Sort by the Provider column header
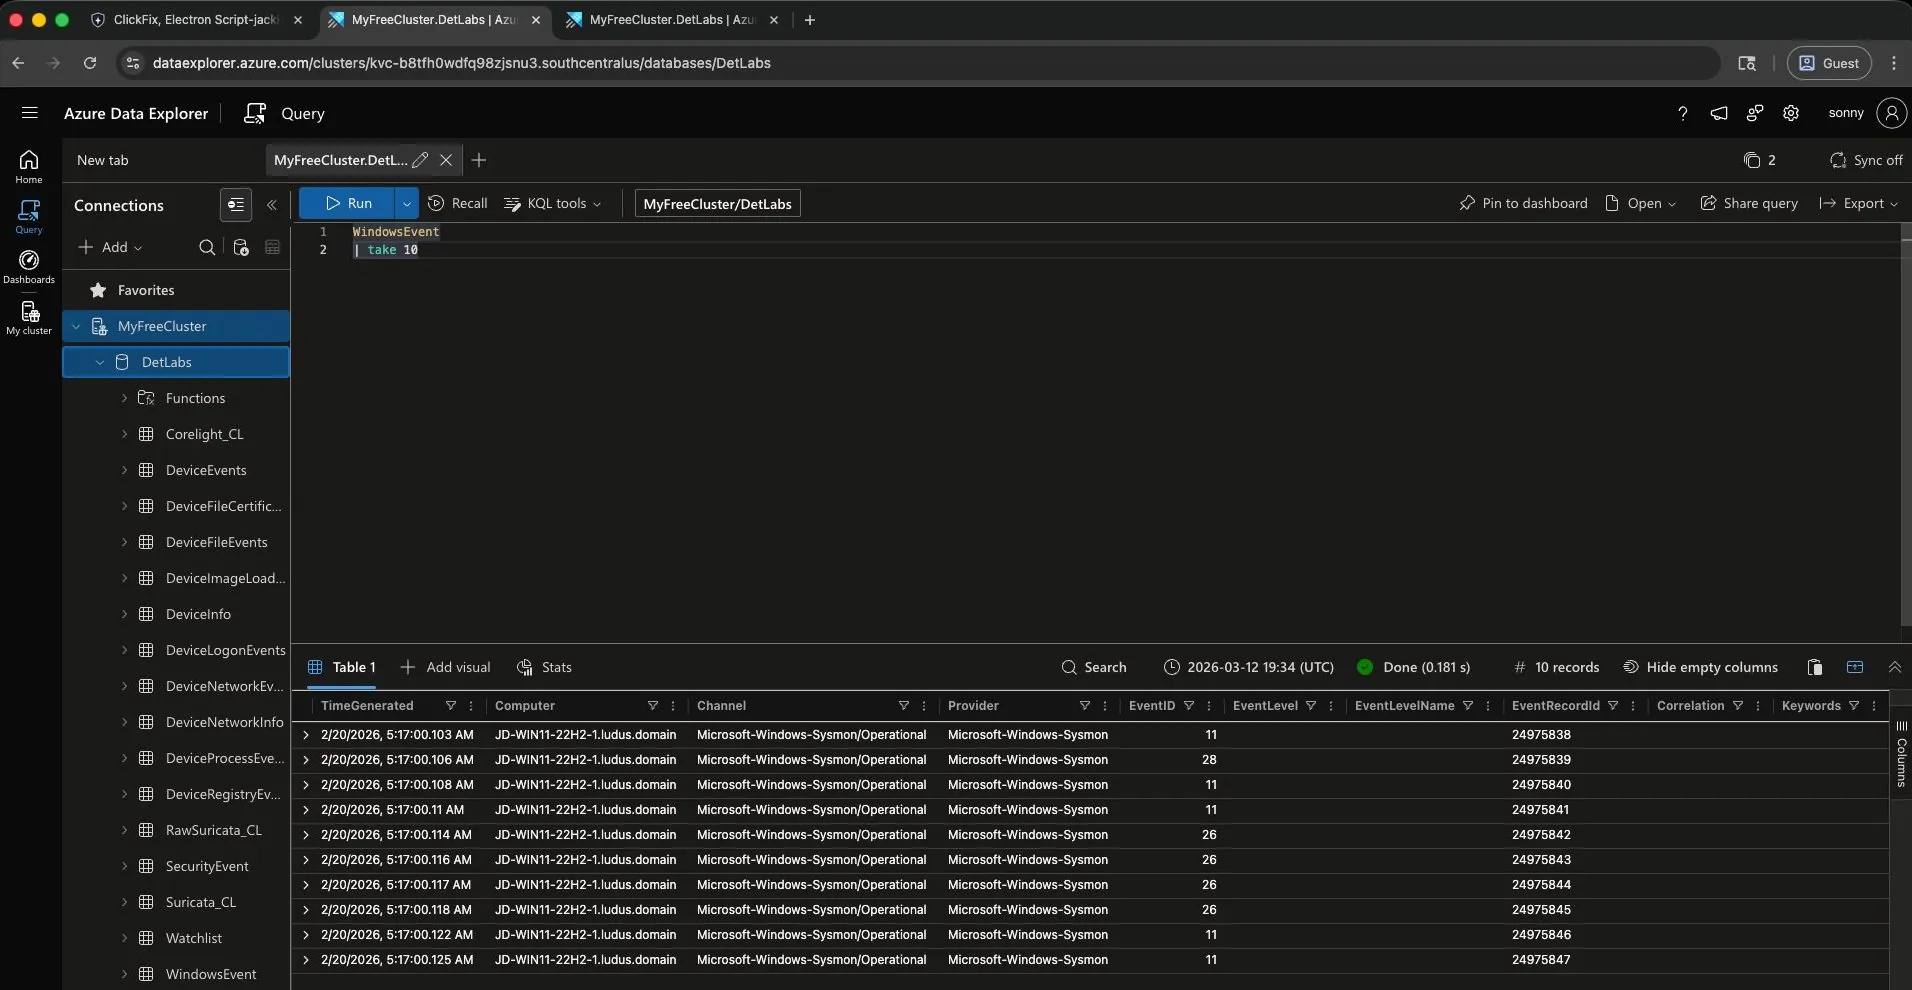The image size is (1912, 990). (x=973, y=706)
